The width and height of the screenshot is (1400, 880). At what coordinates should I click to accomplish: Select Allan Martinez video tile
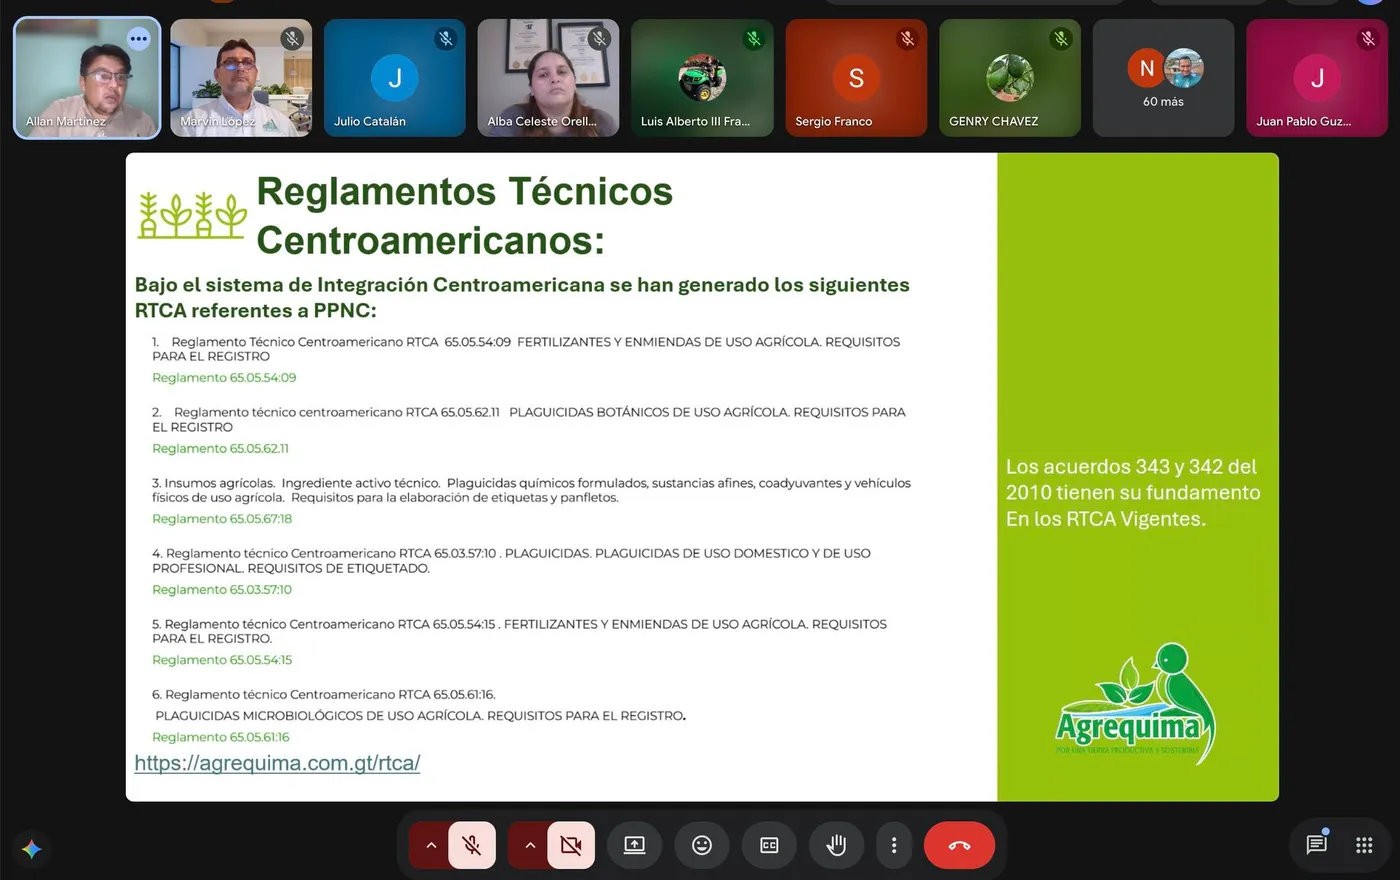(87, 78)
